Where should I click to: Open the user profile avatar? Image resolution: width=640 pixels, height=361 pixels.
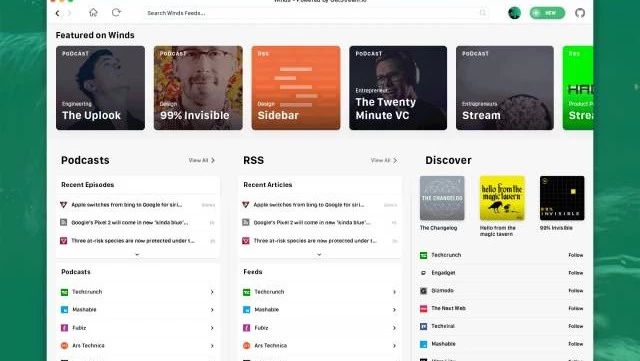tap(514, 13)
